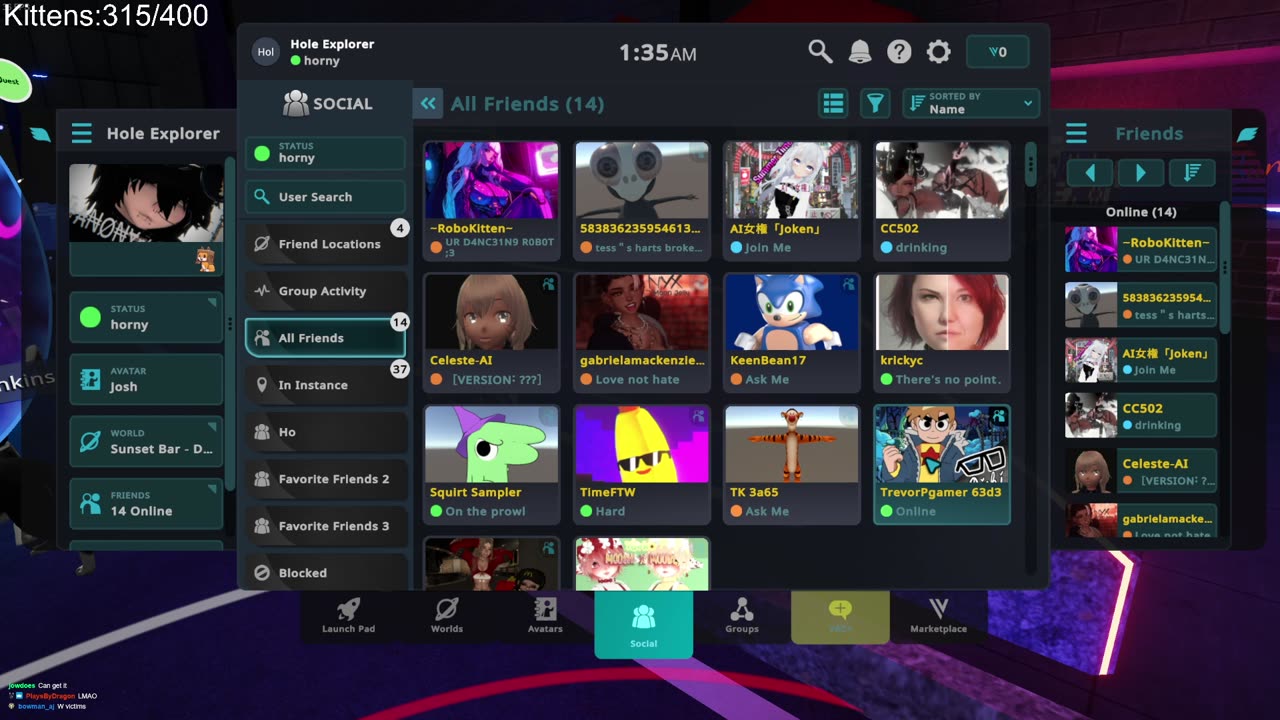Screen dimensions: 1280x720
Task: Open ~RoboKitten~ friend card
Action: (491, 200)
